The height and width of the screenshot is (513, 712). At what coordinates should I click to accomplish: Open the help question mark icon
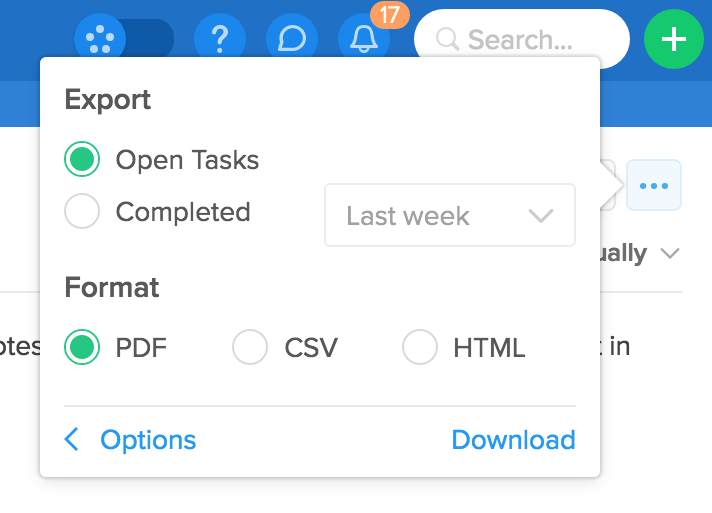click(x=220, y=38)
